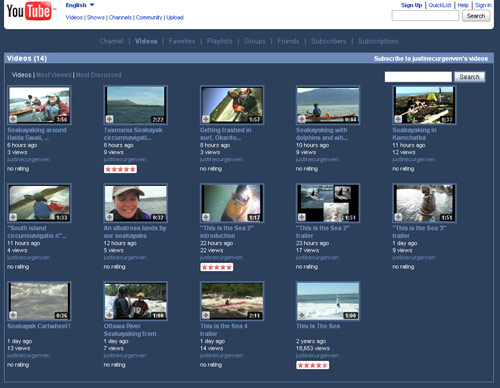Add Tasmania Seakayak video to QuickList
Image resolution: width=500 pixels, height=388 pixels.
109,119
